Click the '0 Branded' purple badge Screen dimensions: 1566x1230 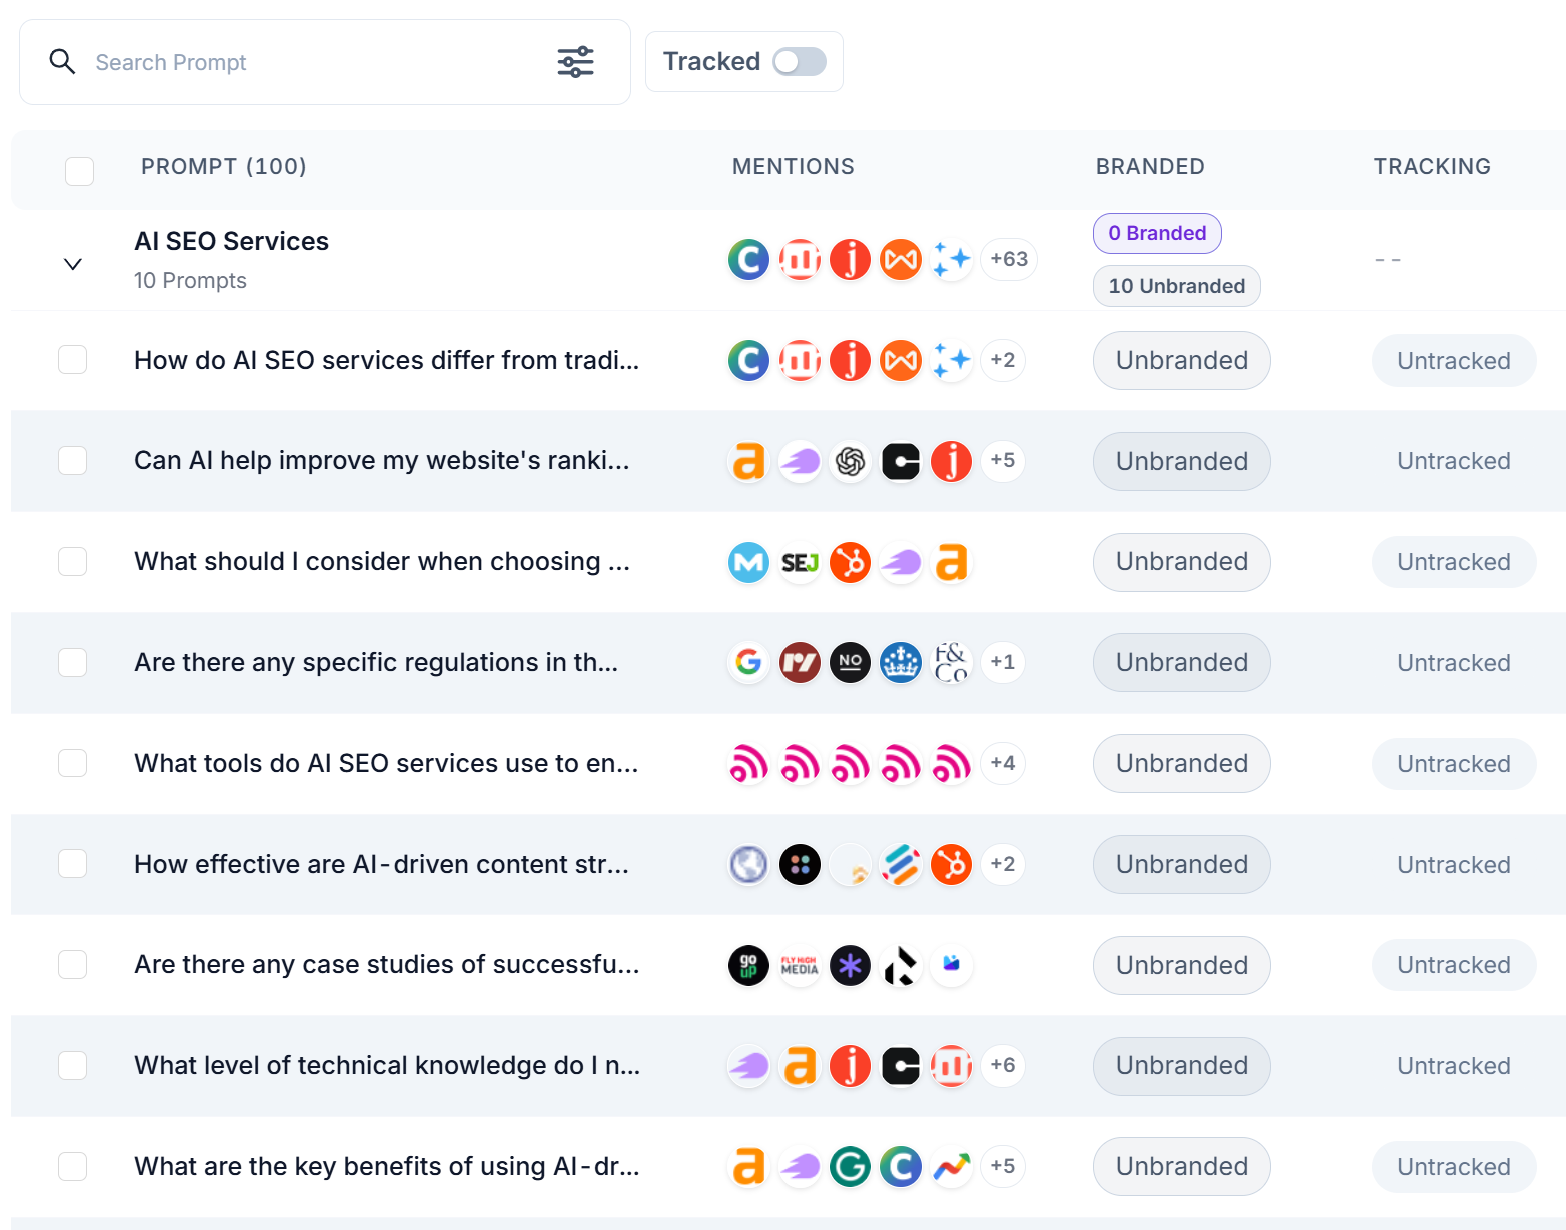tap(1157, 233)
